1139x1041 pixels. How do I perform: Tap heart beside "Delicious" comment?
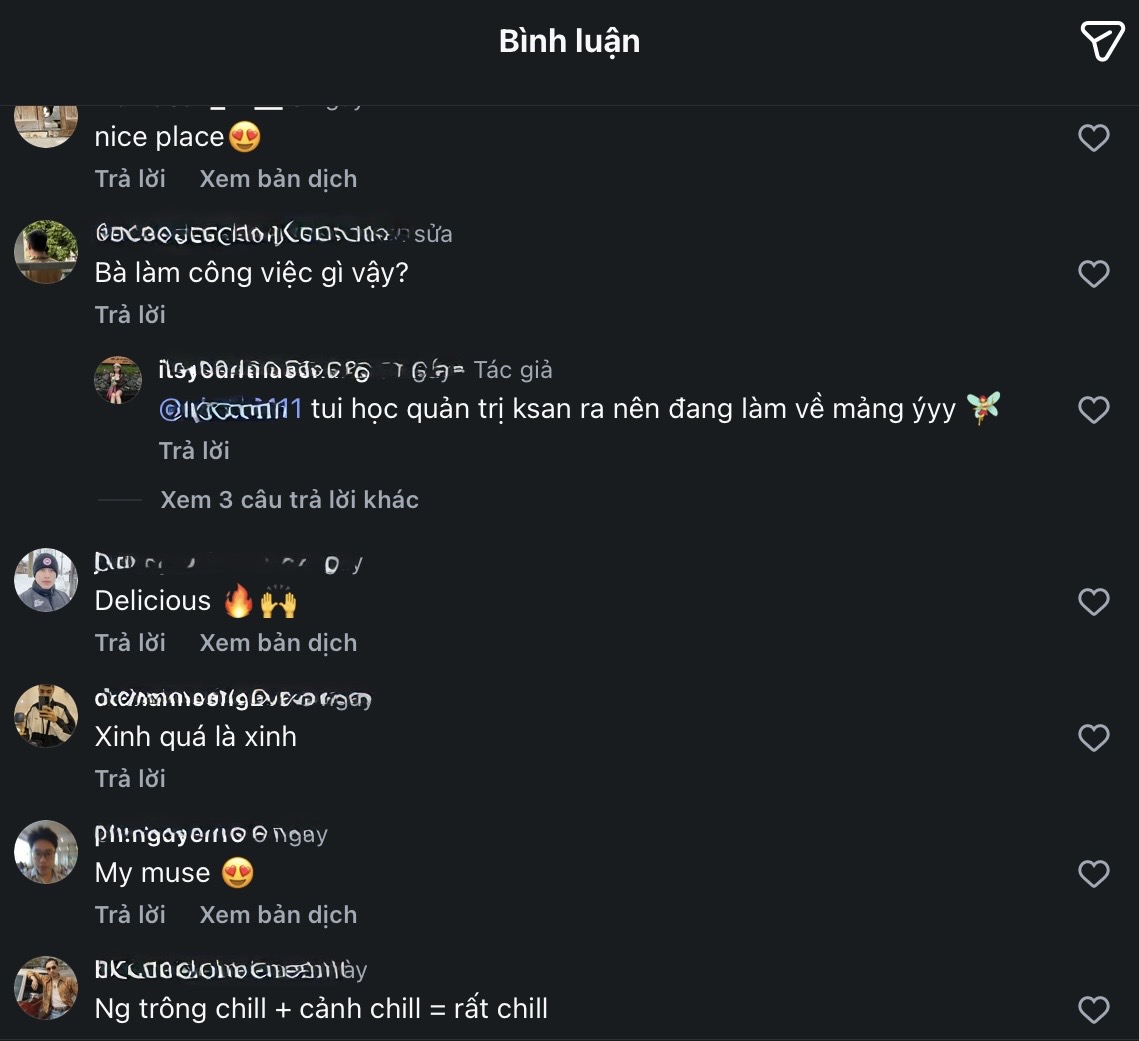point(1093,601)
